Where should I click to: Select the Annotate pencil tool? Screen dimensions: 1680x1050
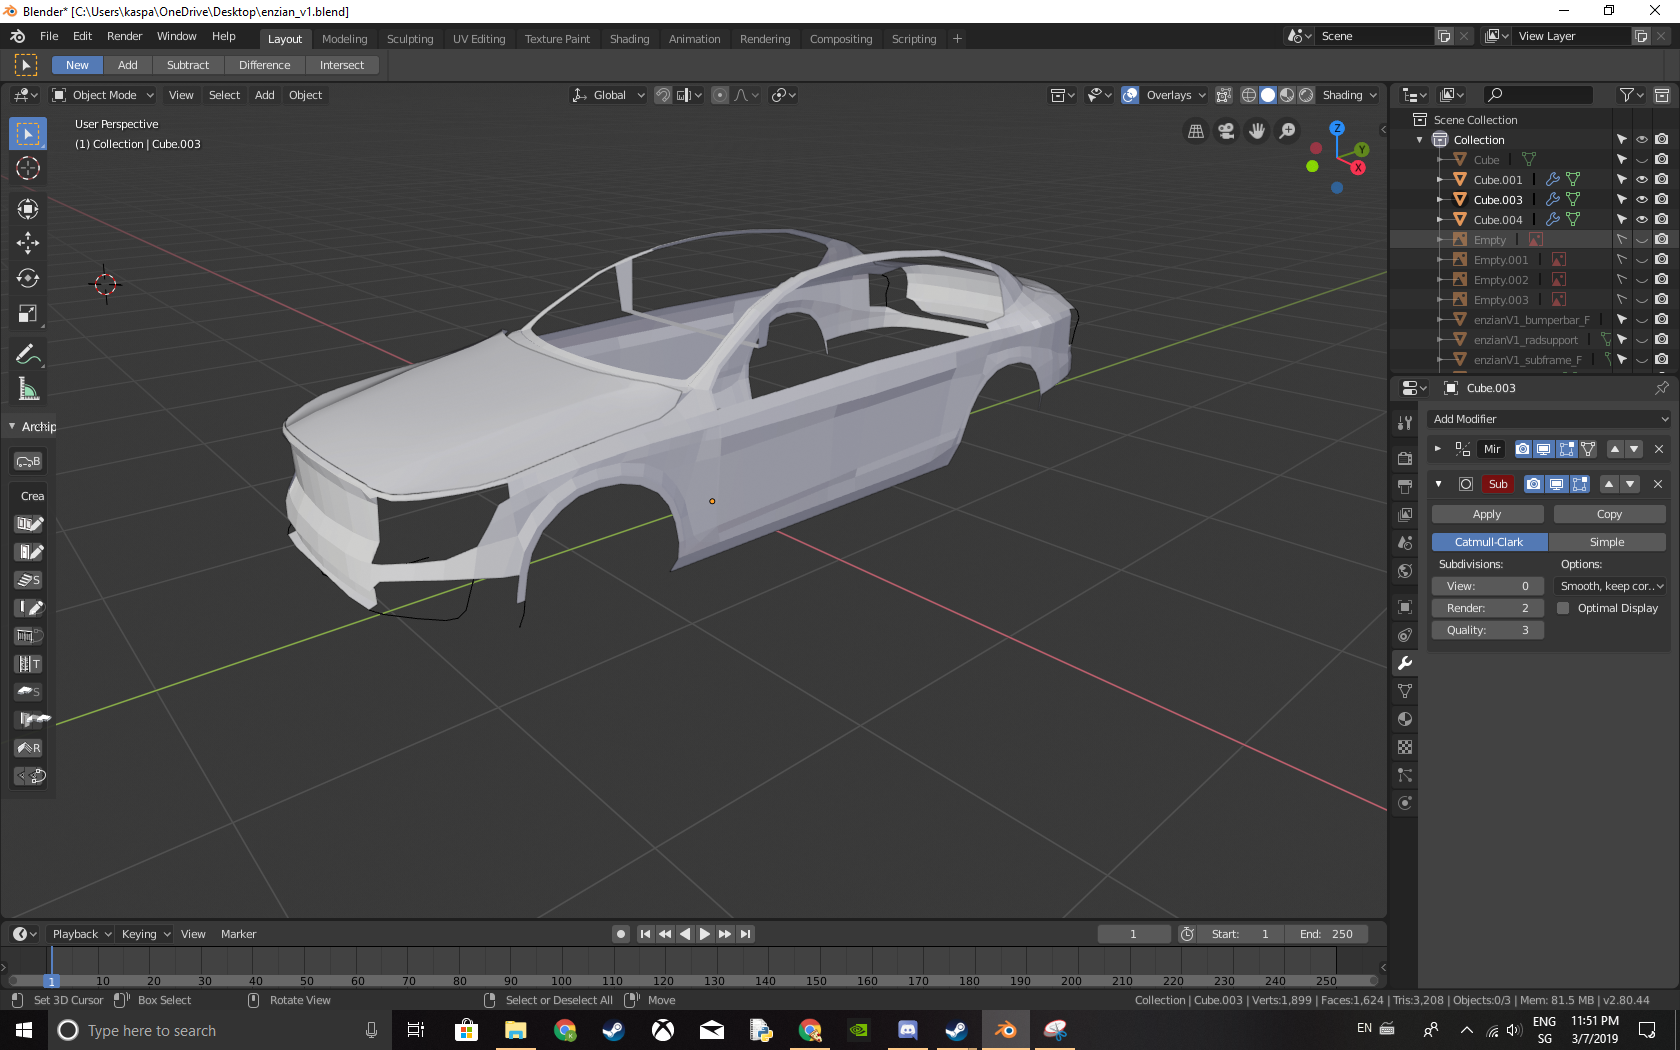[28, 355]
